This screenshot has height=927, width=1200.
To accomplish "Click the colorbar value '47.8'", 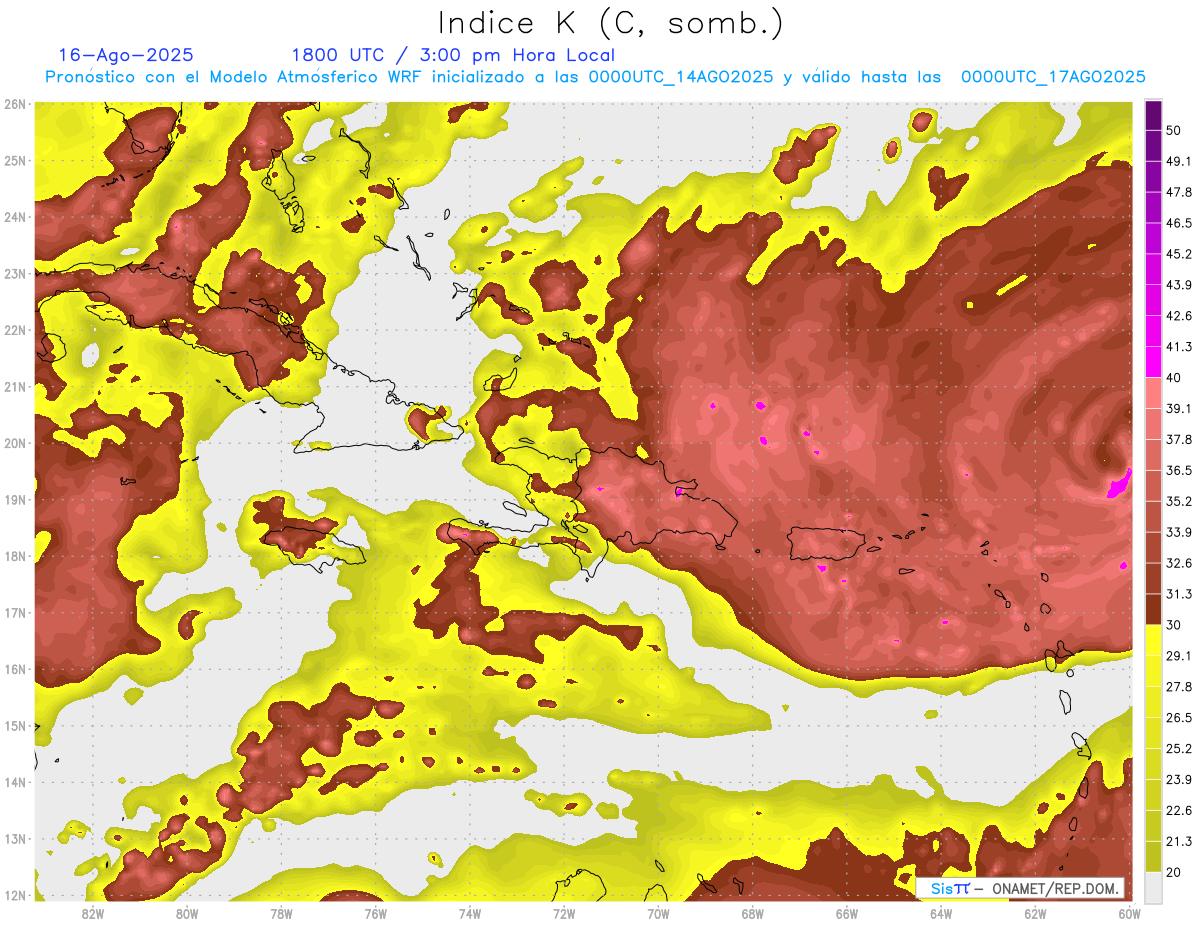I will tap(1179, 192).
